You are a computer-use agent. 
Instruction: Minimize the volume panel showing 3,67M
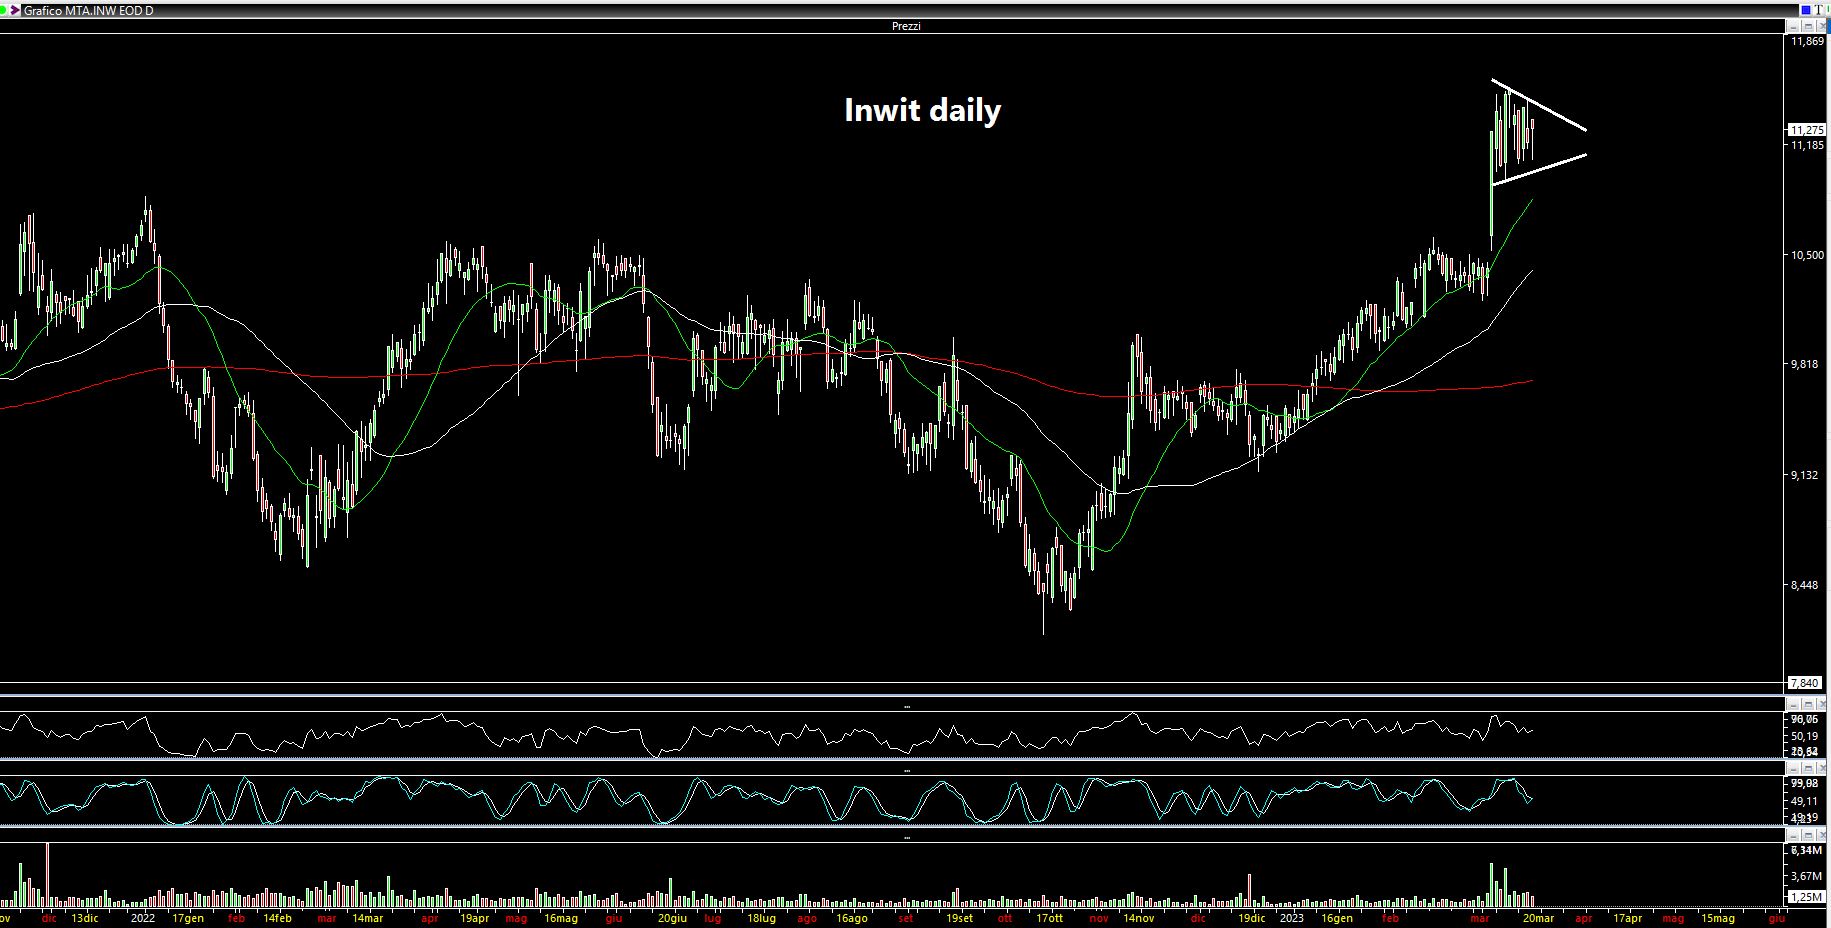pos(1794,835)
